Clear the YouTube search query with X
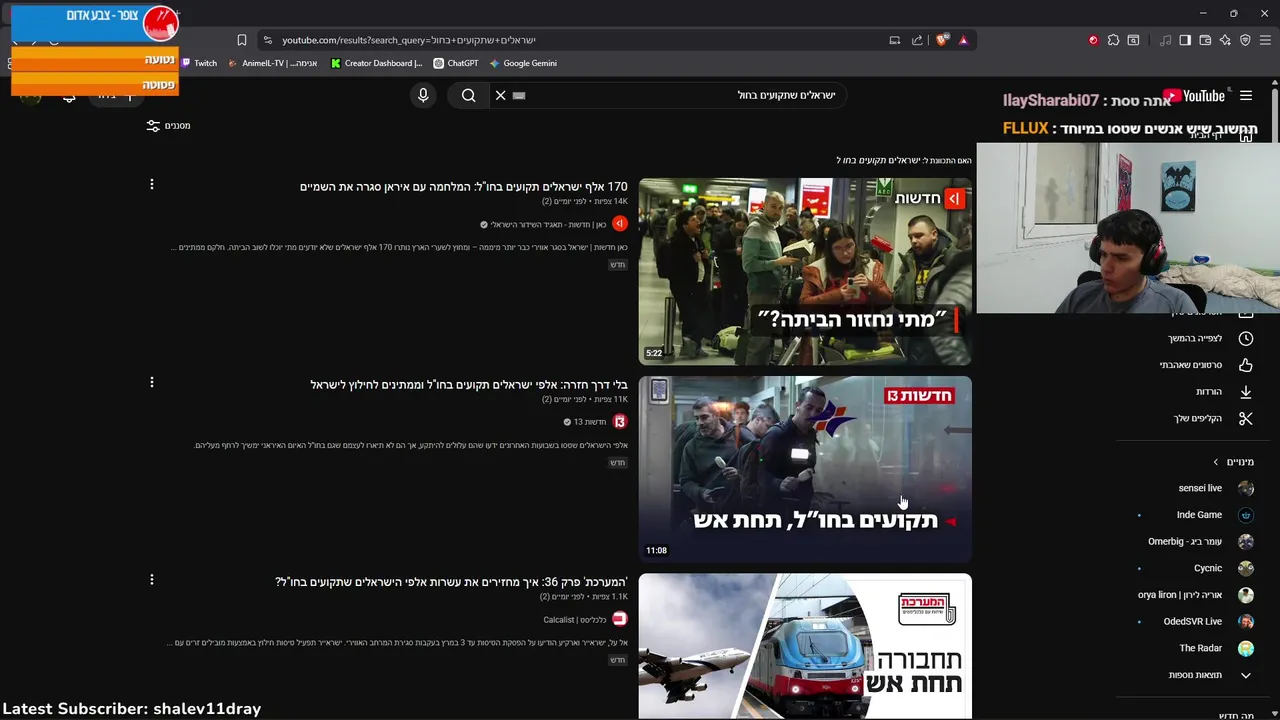Viewport: 1280px width, 720px height. 501,95
